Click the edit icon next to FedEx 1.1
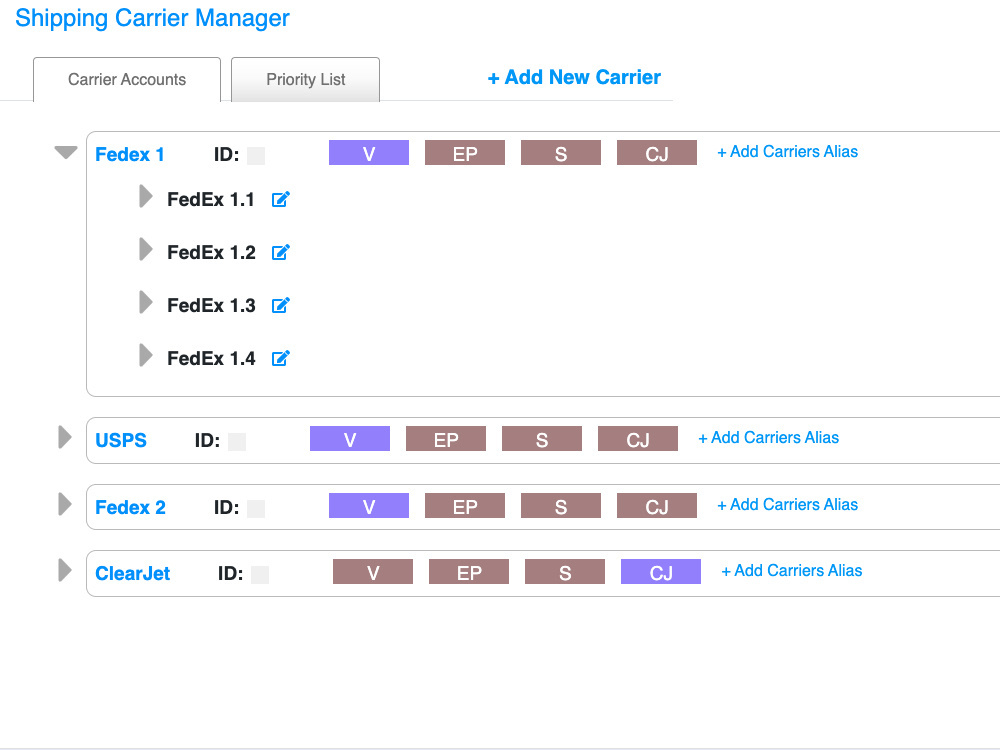Image resolution: width=1000 pixels, height=750 pixels. click(x=280, y=199)
